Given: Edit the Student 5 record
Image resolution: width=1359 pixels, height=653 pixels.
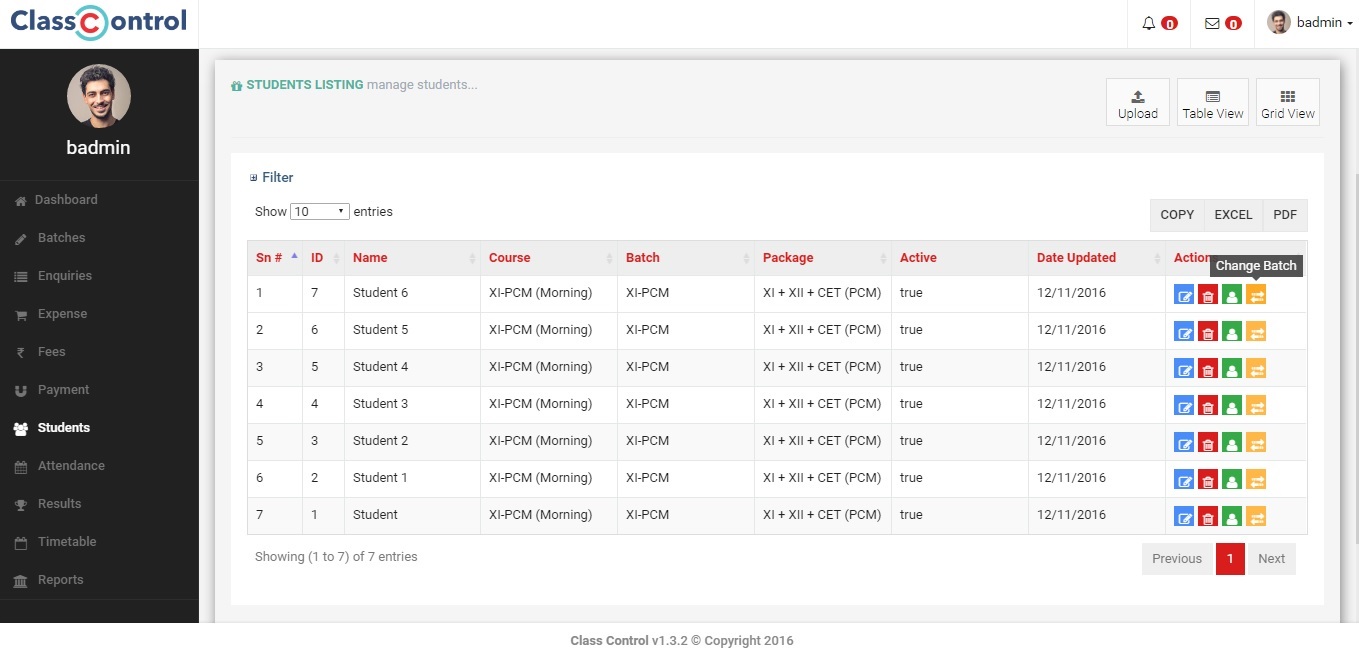Looking at the screenshot, I should [x=1184, y=332].
